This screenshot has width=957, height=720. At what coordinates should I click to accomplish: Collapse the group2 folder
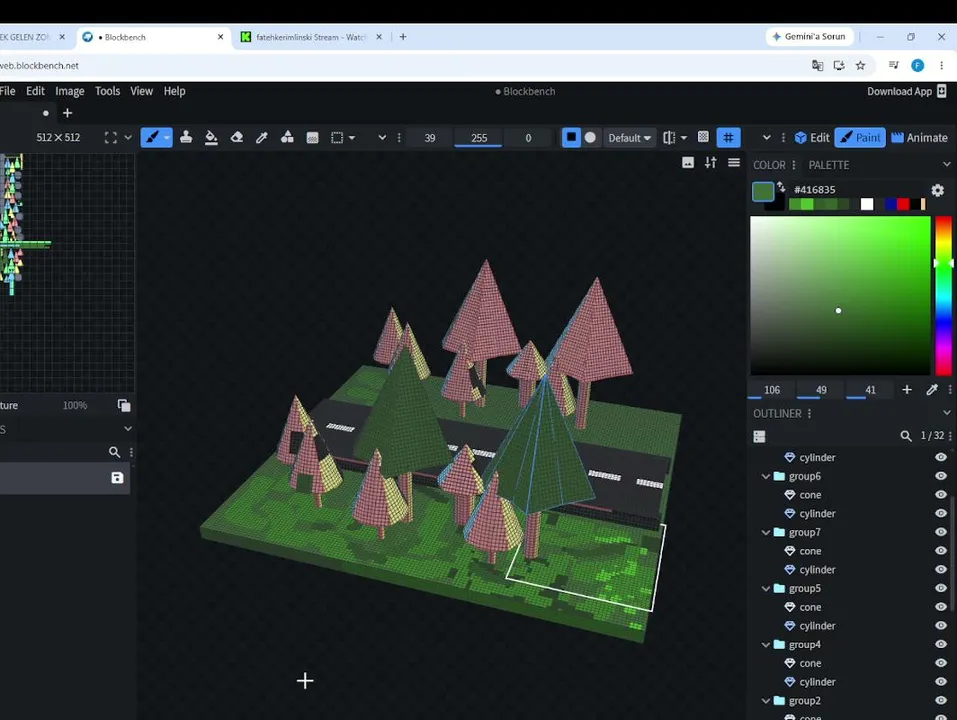click(765, 700)
